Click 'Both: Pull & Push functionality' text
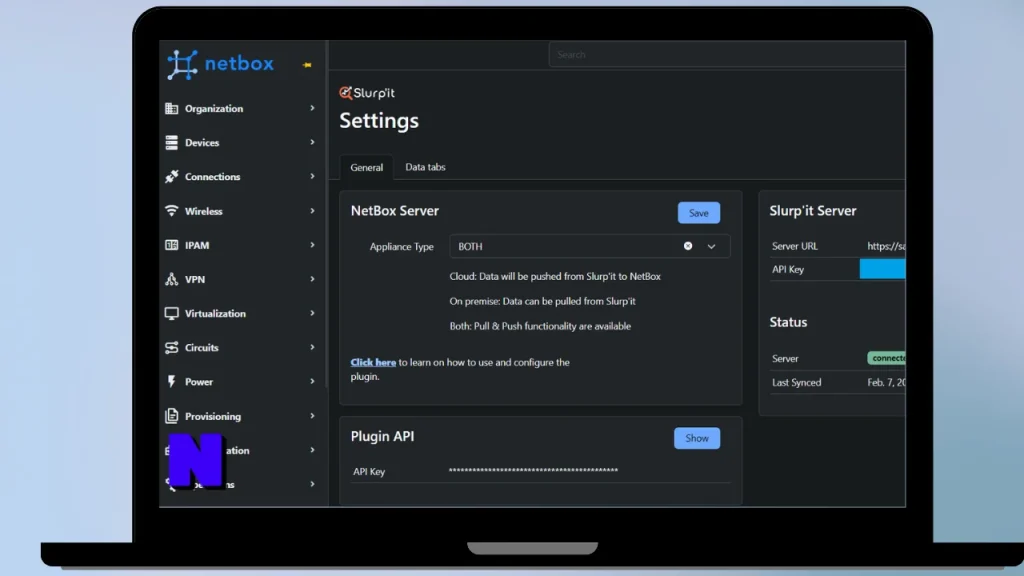 (540, 326)
